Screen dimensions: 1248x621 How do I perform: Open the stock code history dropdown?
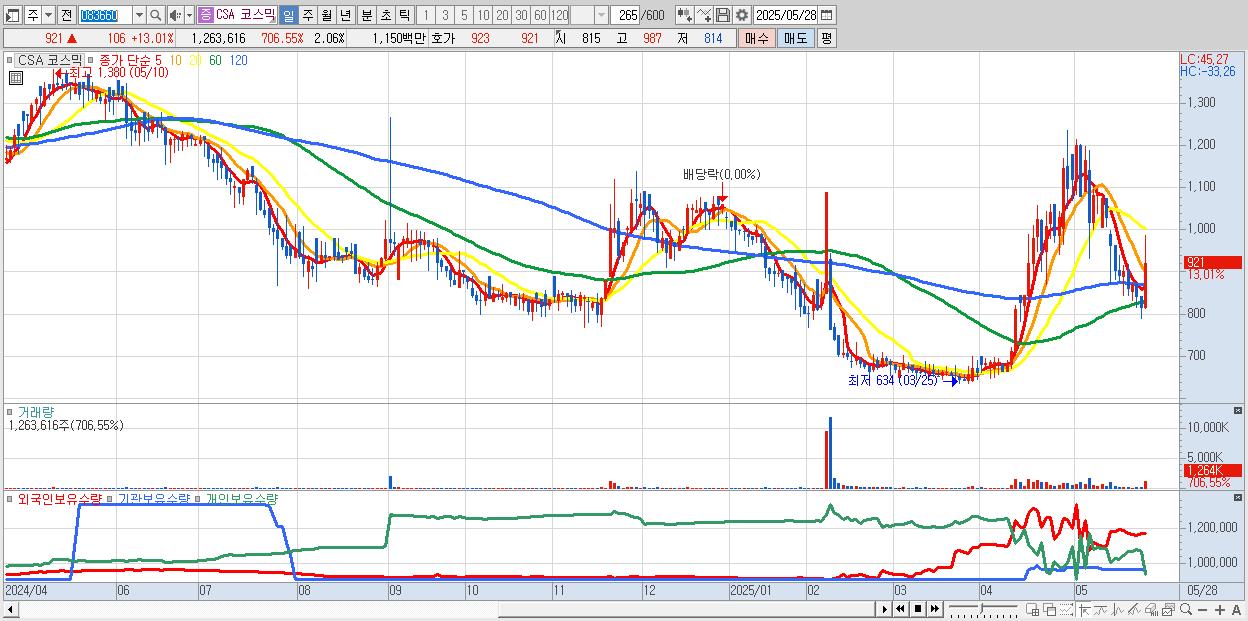coord(140,15)
